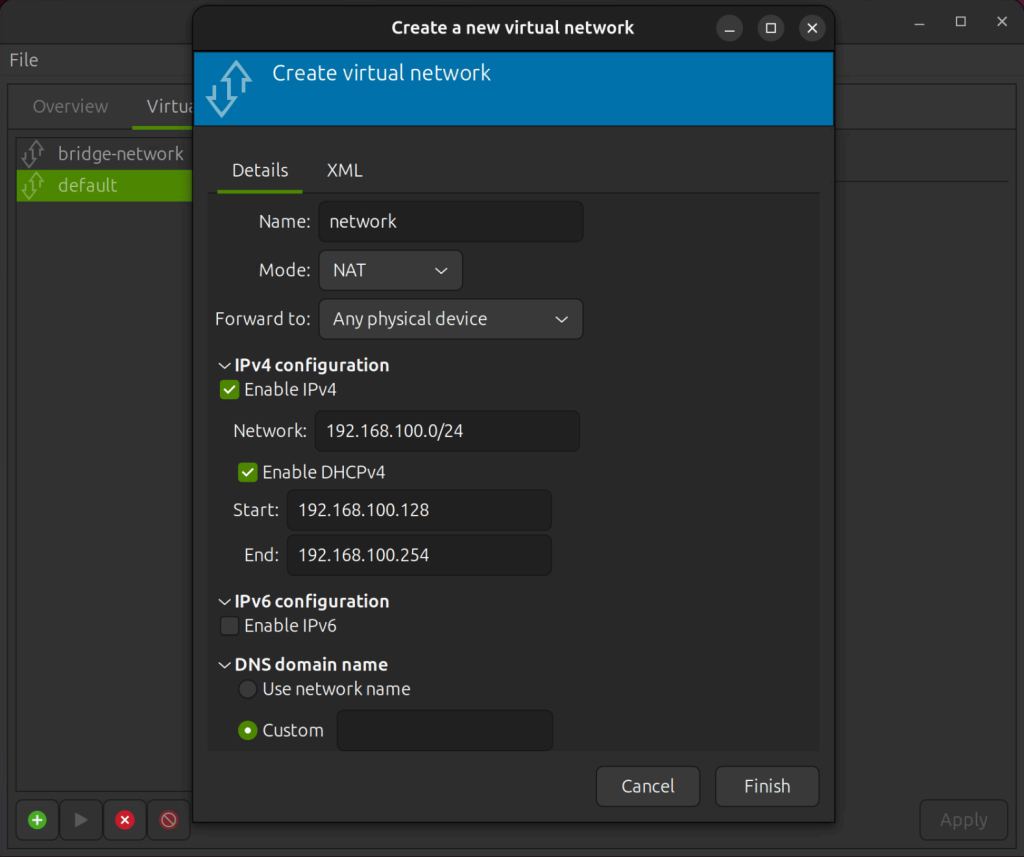1024x857 pixels.
Task: Click the bridge-network arrows icon
Action: [x=31, y=153]
